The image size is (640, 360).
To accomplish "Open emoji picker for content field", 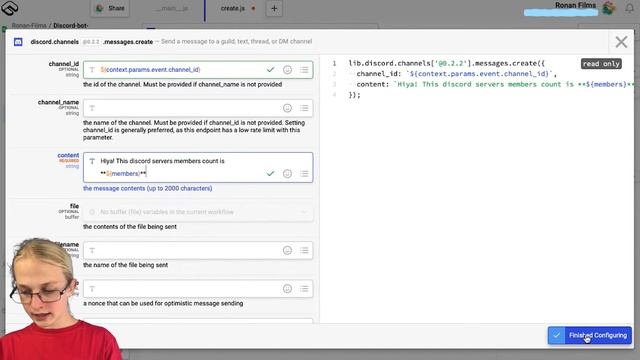I will click(x=287, y=173).
